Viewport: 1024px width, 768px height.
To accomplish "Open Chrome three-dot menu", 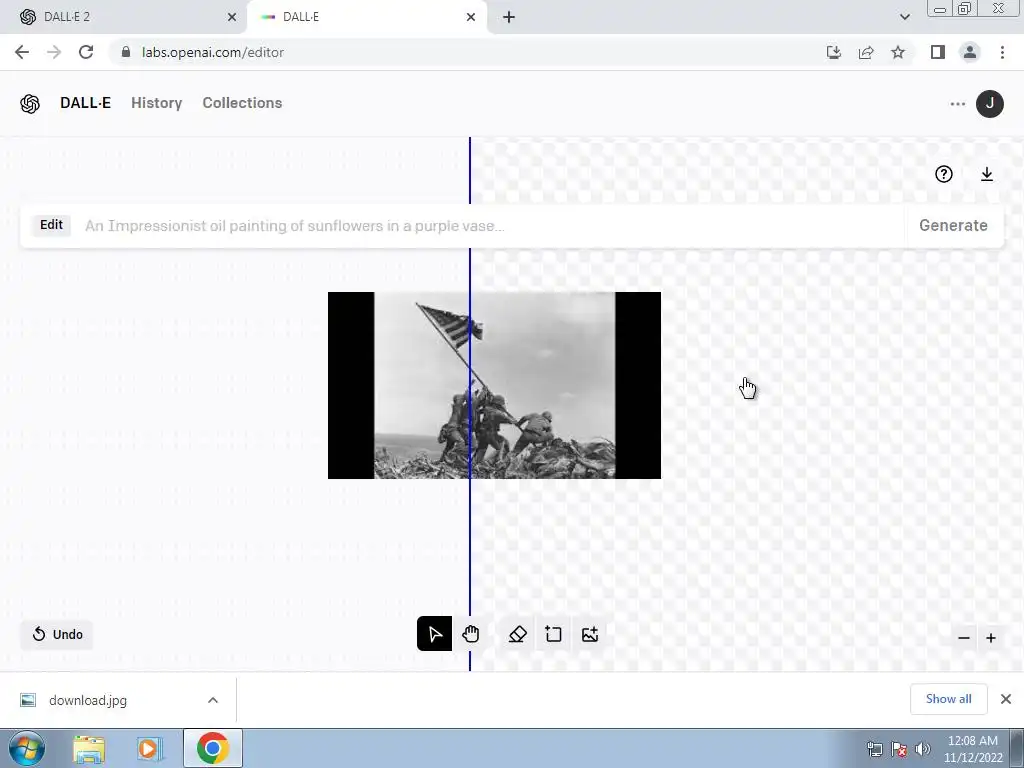I will tap(1002, 52).
